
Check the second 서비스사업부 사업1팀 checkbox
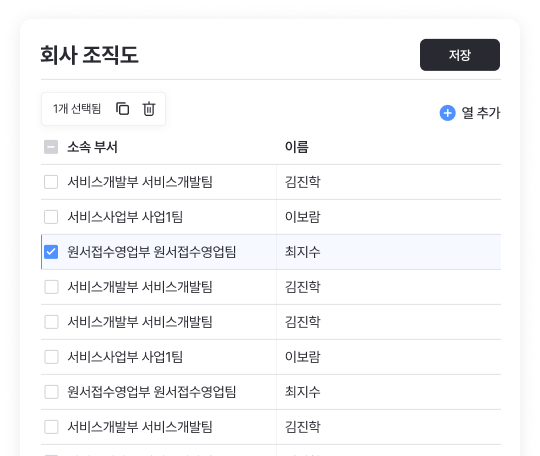tap(51, 357)
